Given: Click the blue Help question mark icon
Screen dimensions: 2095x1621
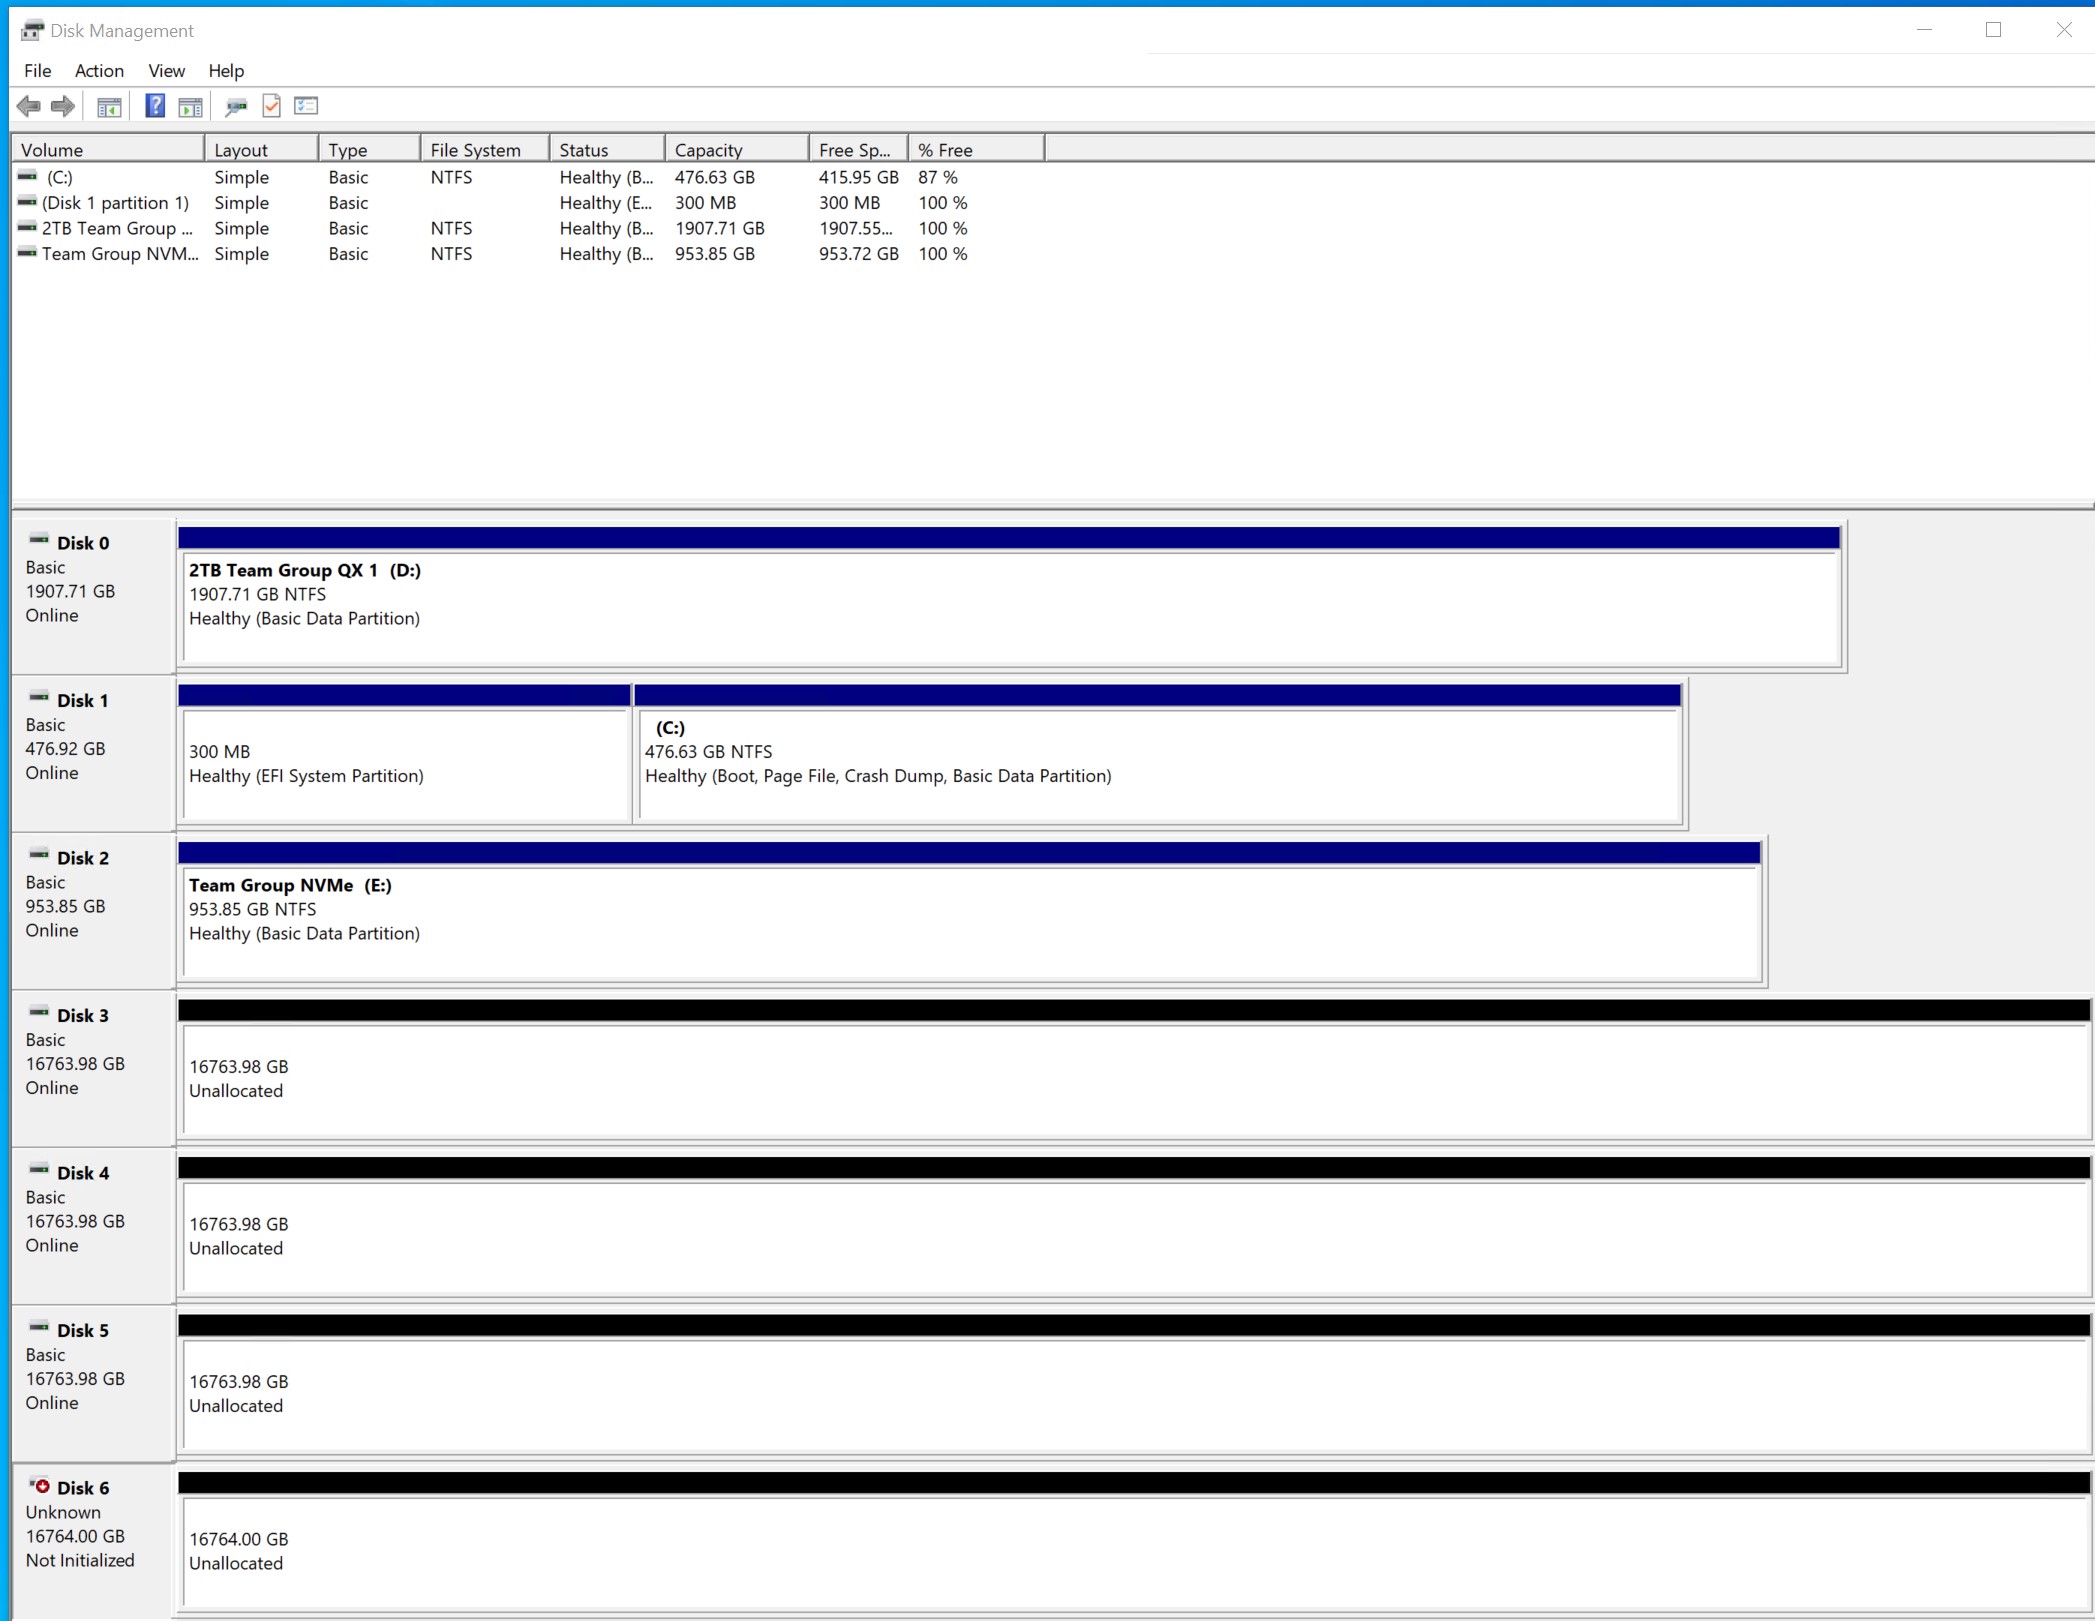Looking at the screenshot, I should pyautogui.click(x=155, y=106).
